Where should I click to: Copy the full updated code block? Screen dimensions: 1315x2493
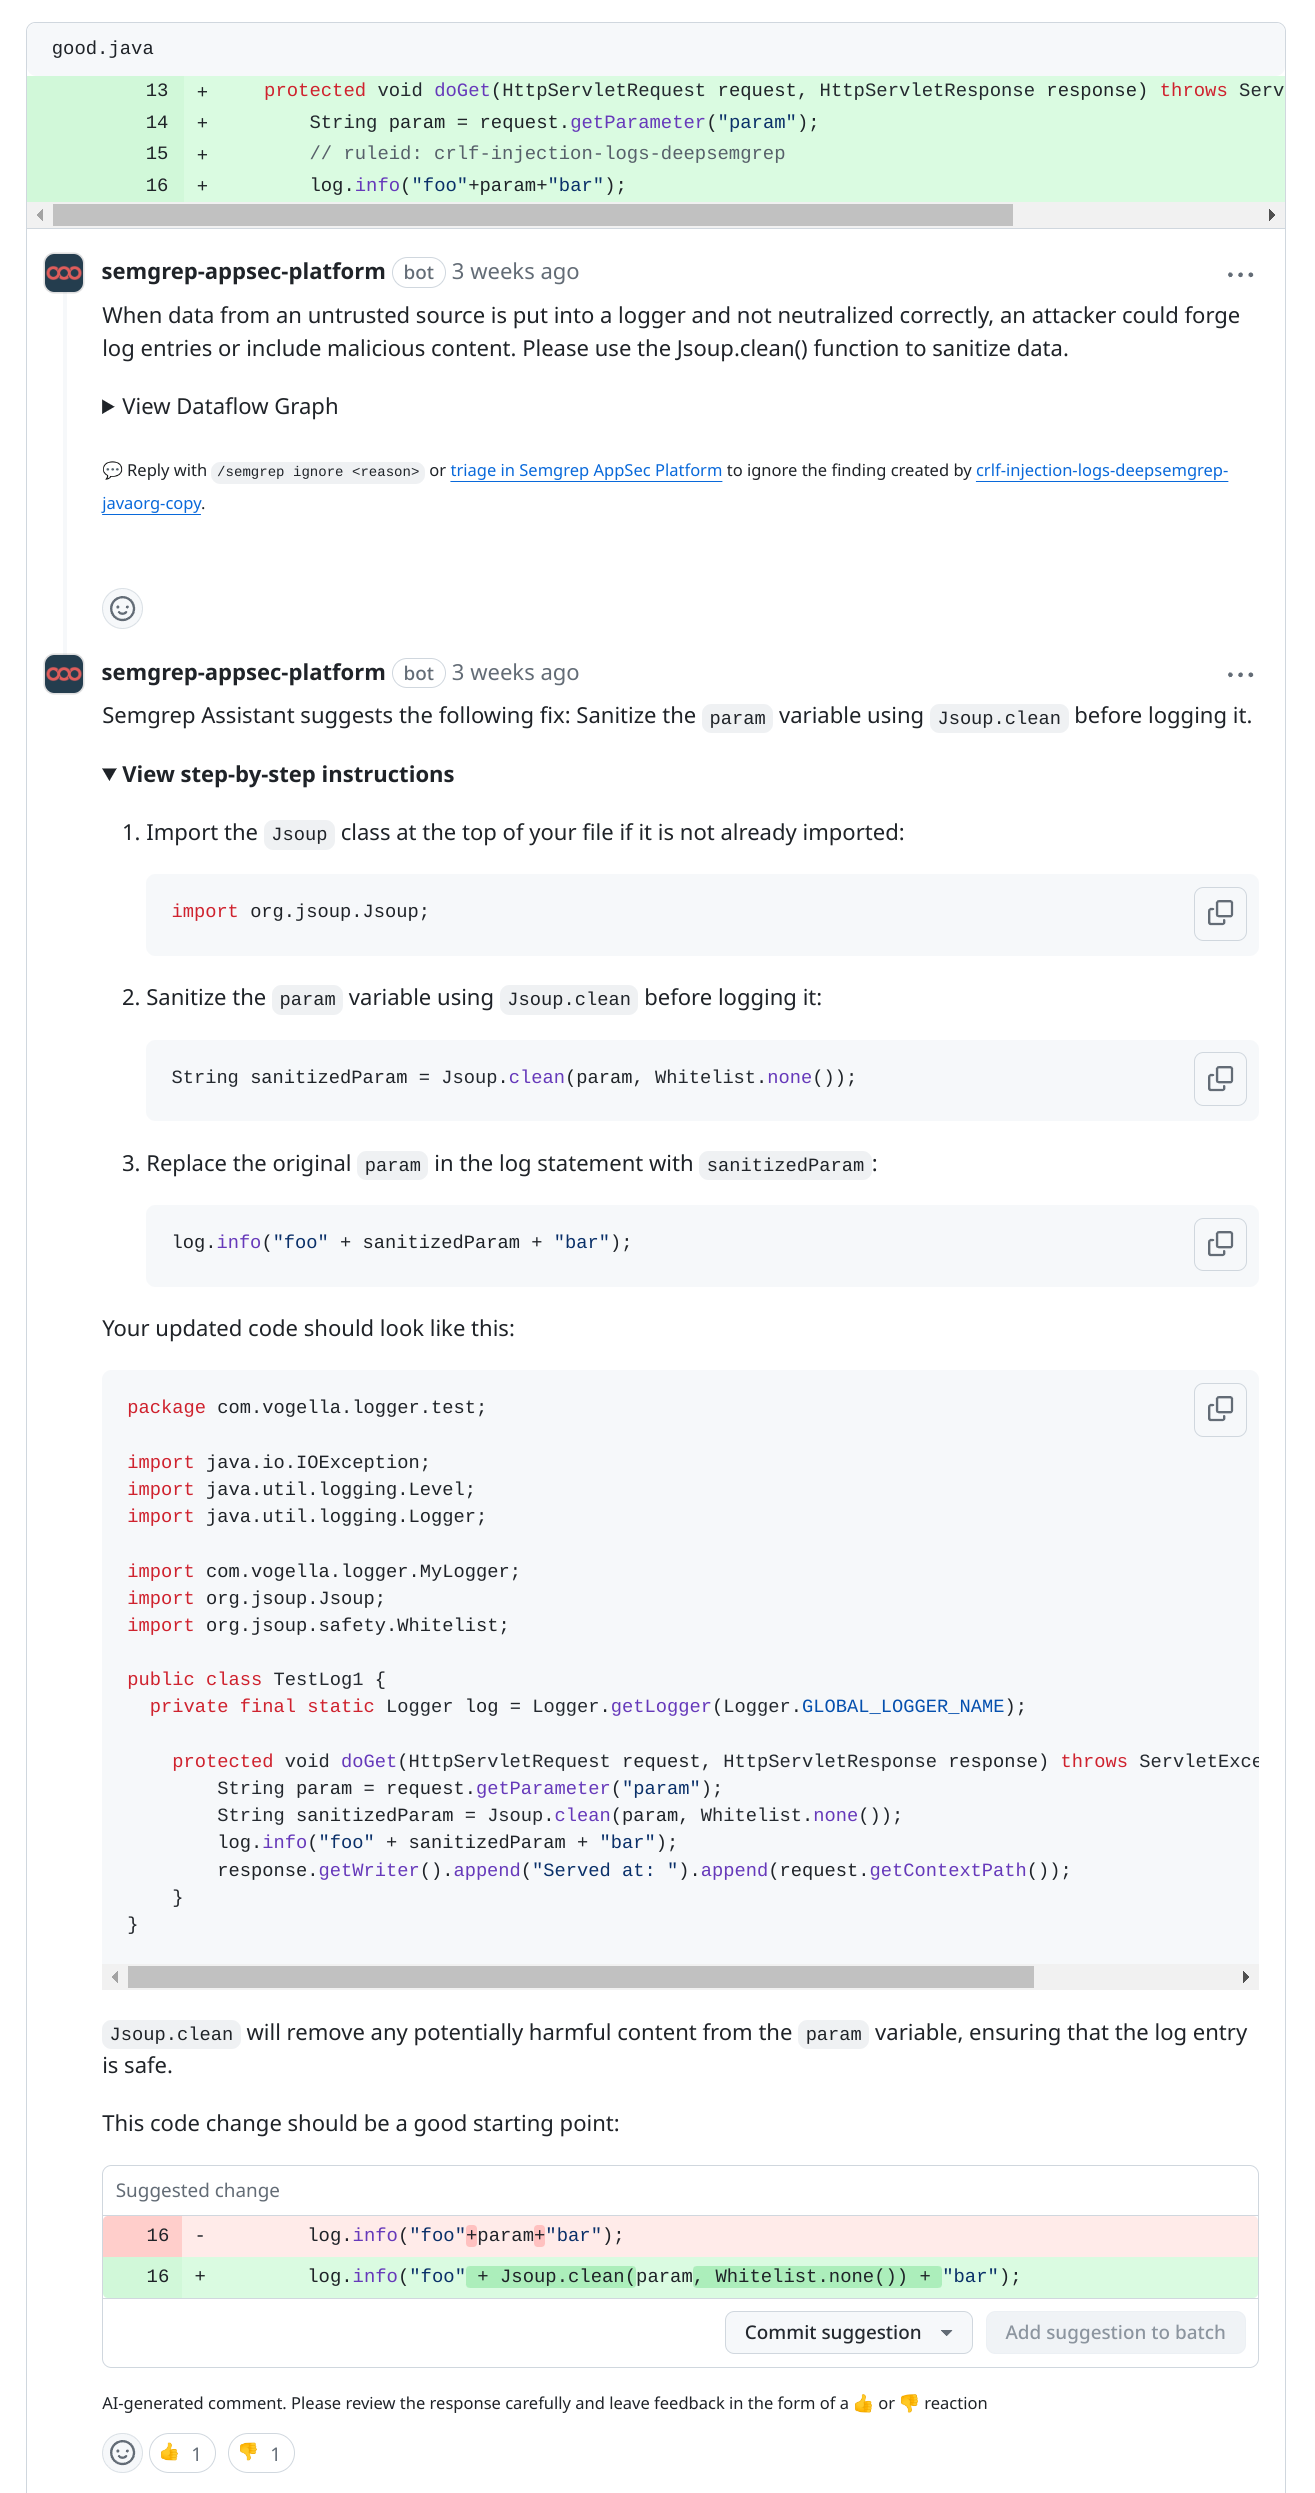point(1219,1409)
